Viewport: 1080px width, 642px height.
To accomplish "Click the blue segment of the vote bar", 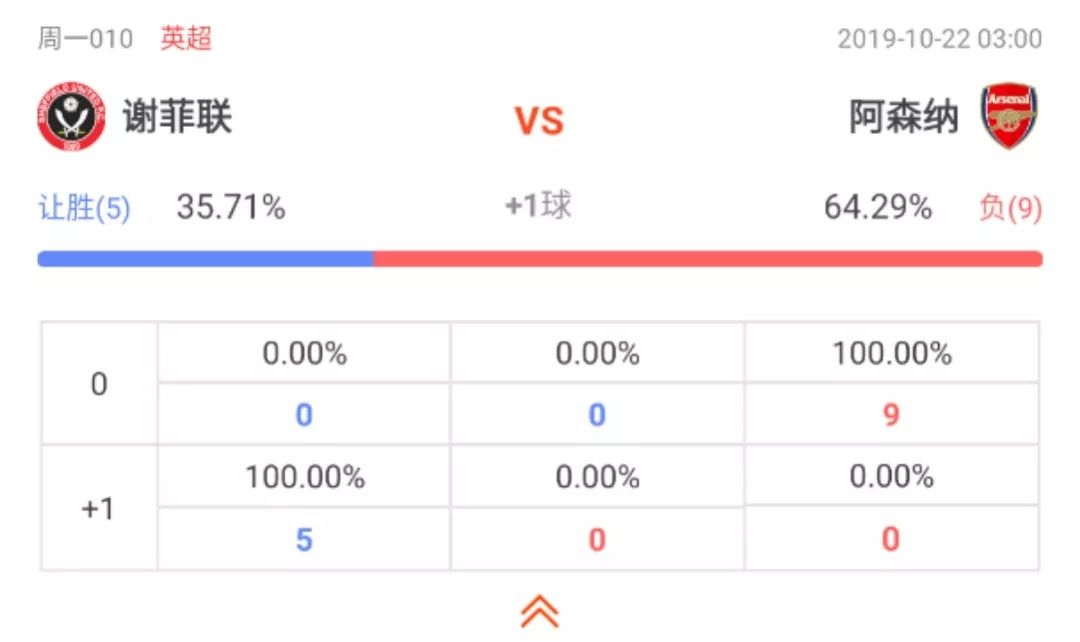I will click(x=205, y=259).
